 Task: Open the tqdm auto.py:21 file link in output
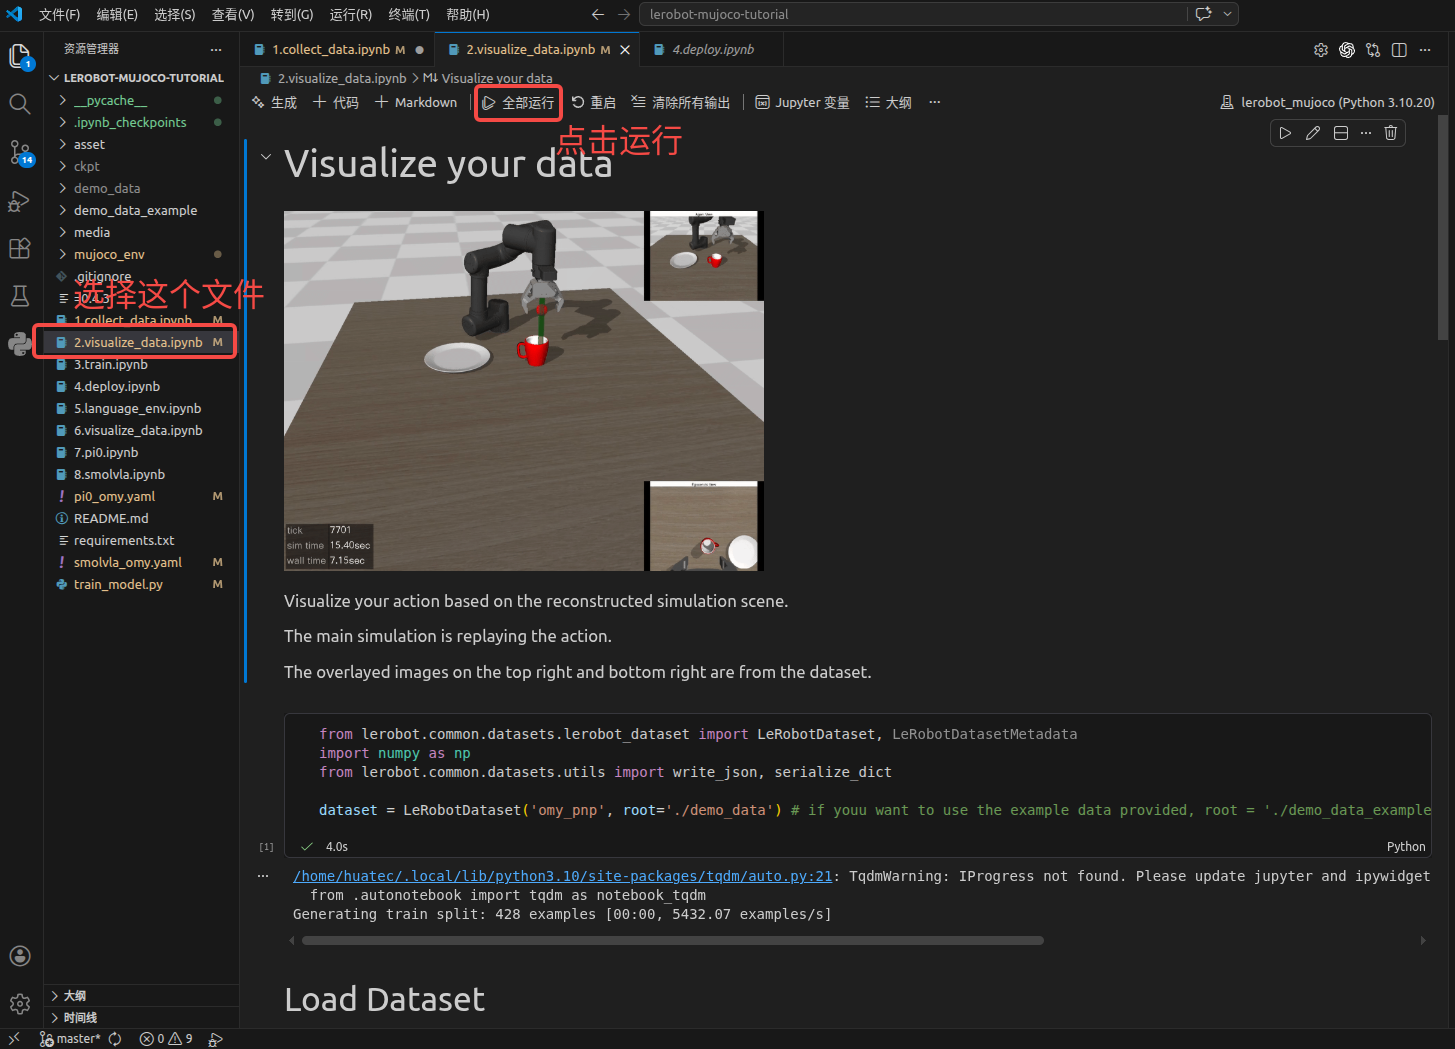point(563,876)
